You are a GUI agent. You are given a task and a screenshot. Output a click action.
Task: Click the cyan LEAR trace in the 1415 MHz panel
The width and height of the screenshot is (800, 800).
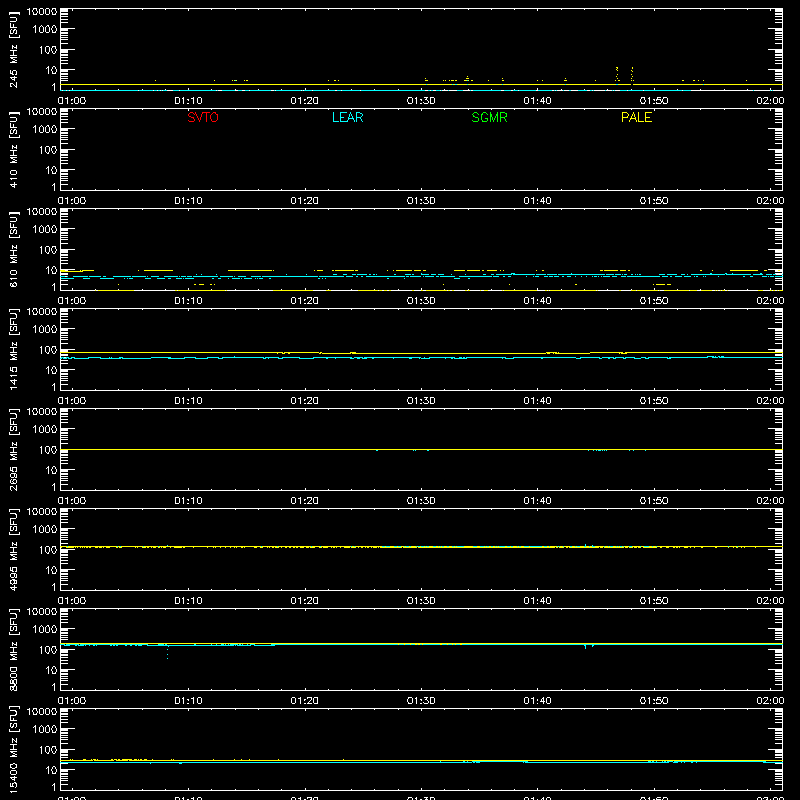point(421,358)
